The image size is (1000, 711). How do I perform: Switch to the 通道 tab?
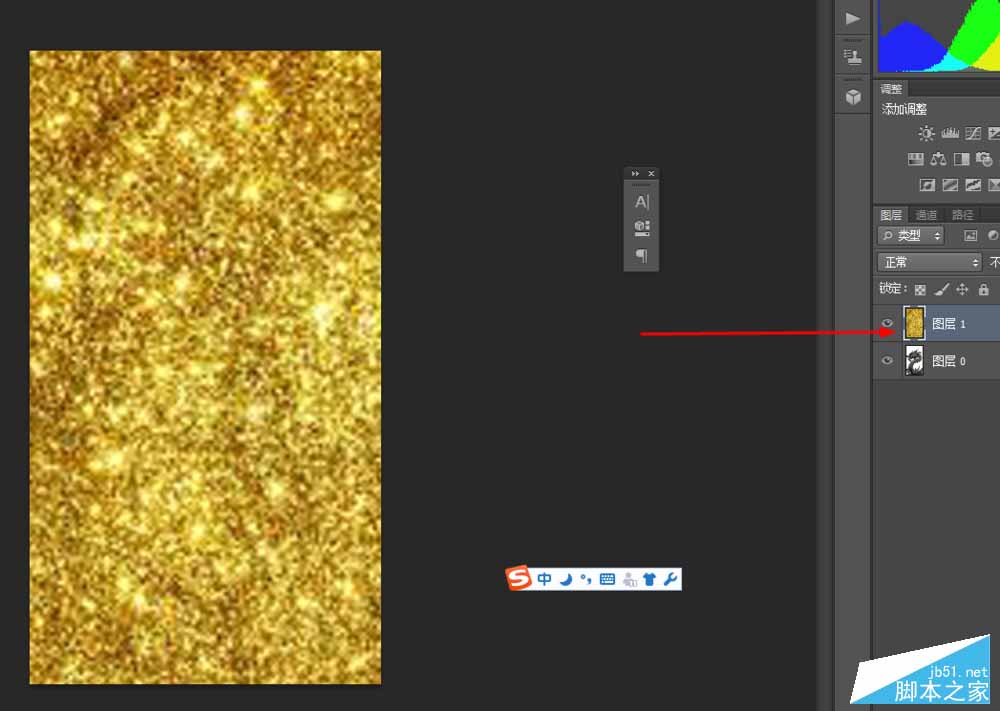925,215
